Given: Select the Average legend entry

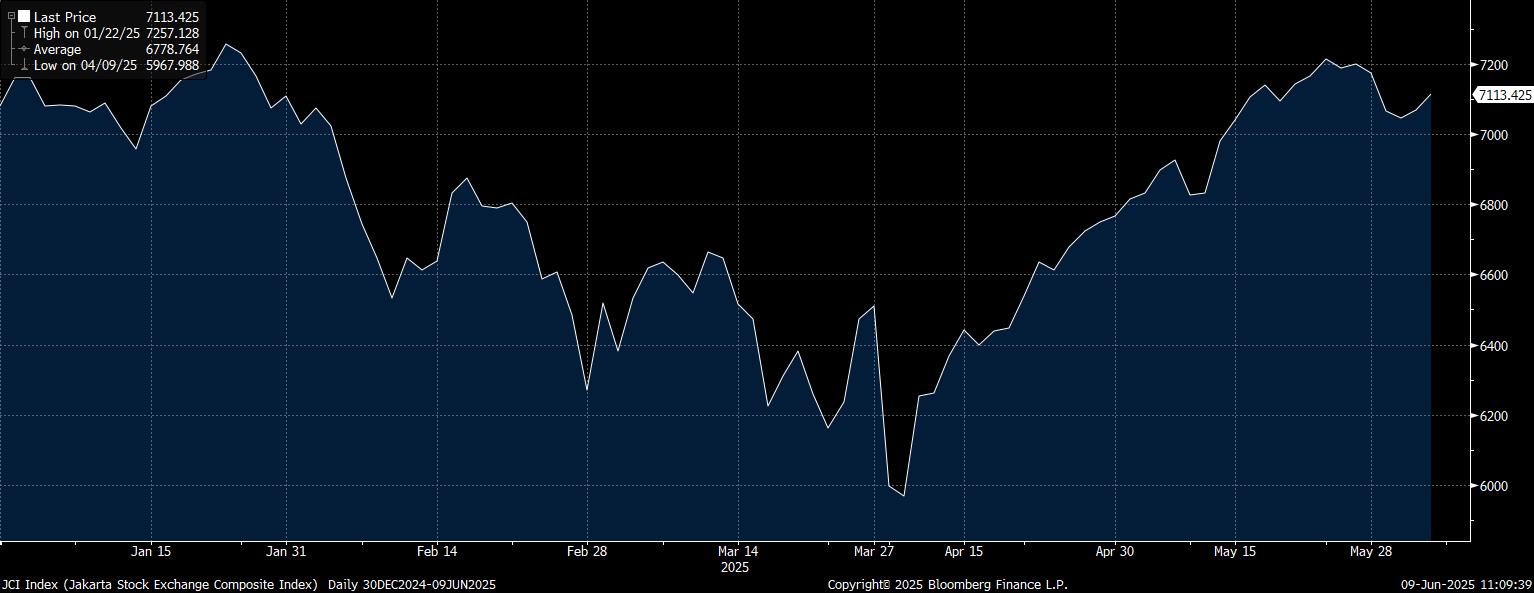Looking at the screenshot, I should pos(58,49).
